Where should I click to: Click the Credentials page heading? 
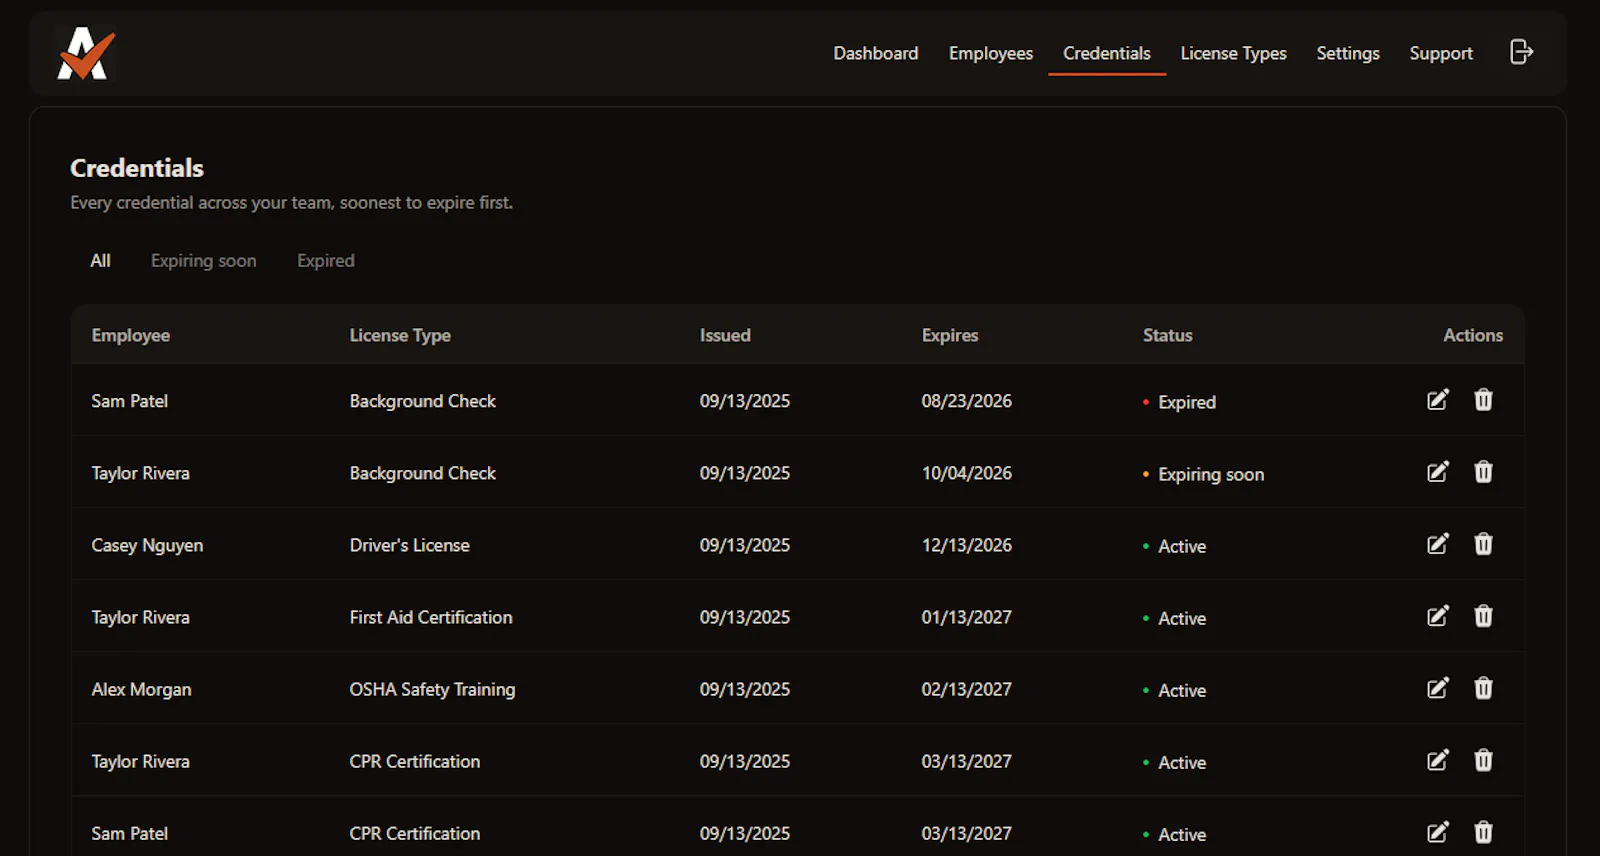tap(137, 168)
